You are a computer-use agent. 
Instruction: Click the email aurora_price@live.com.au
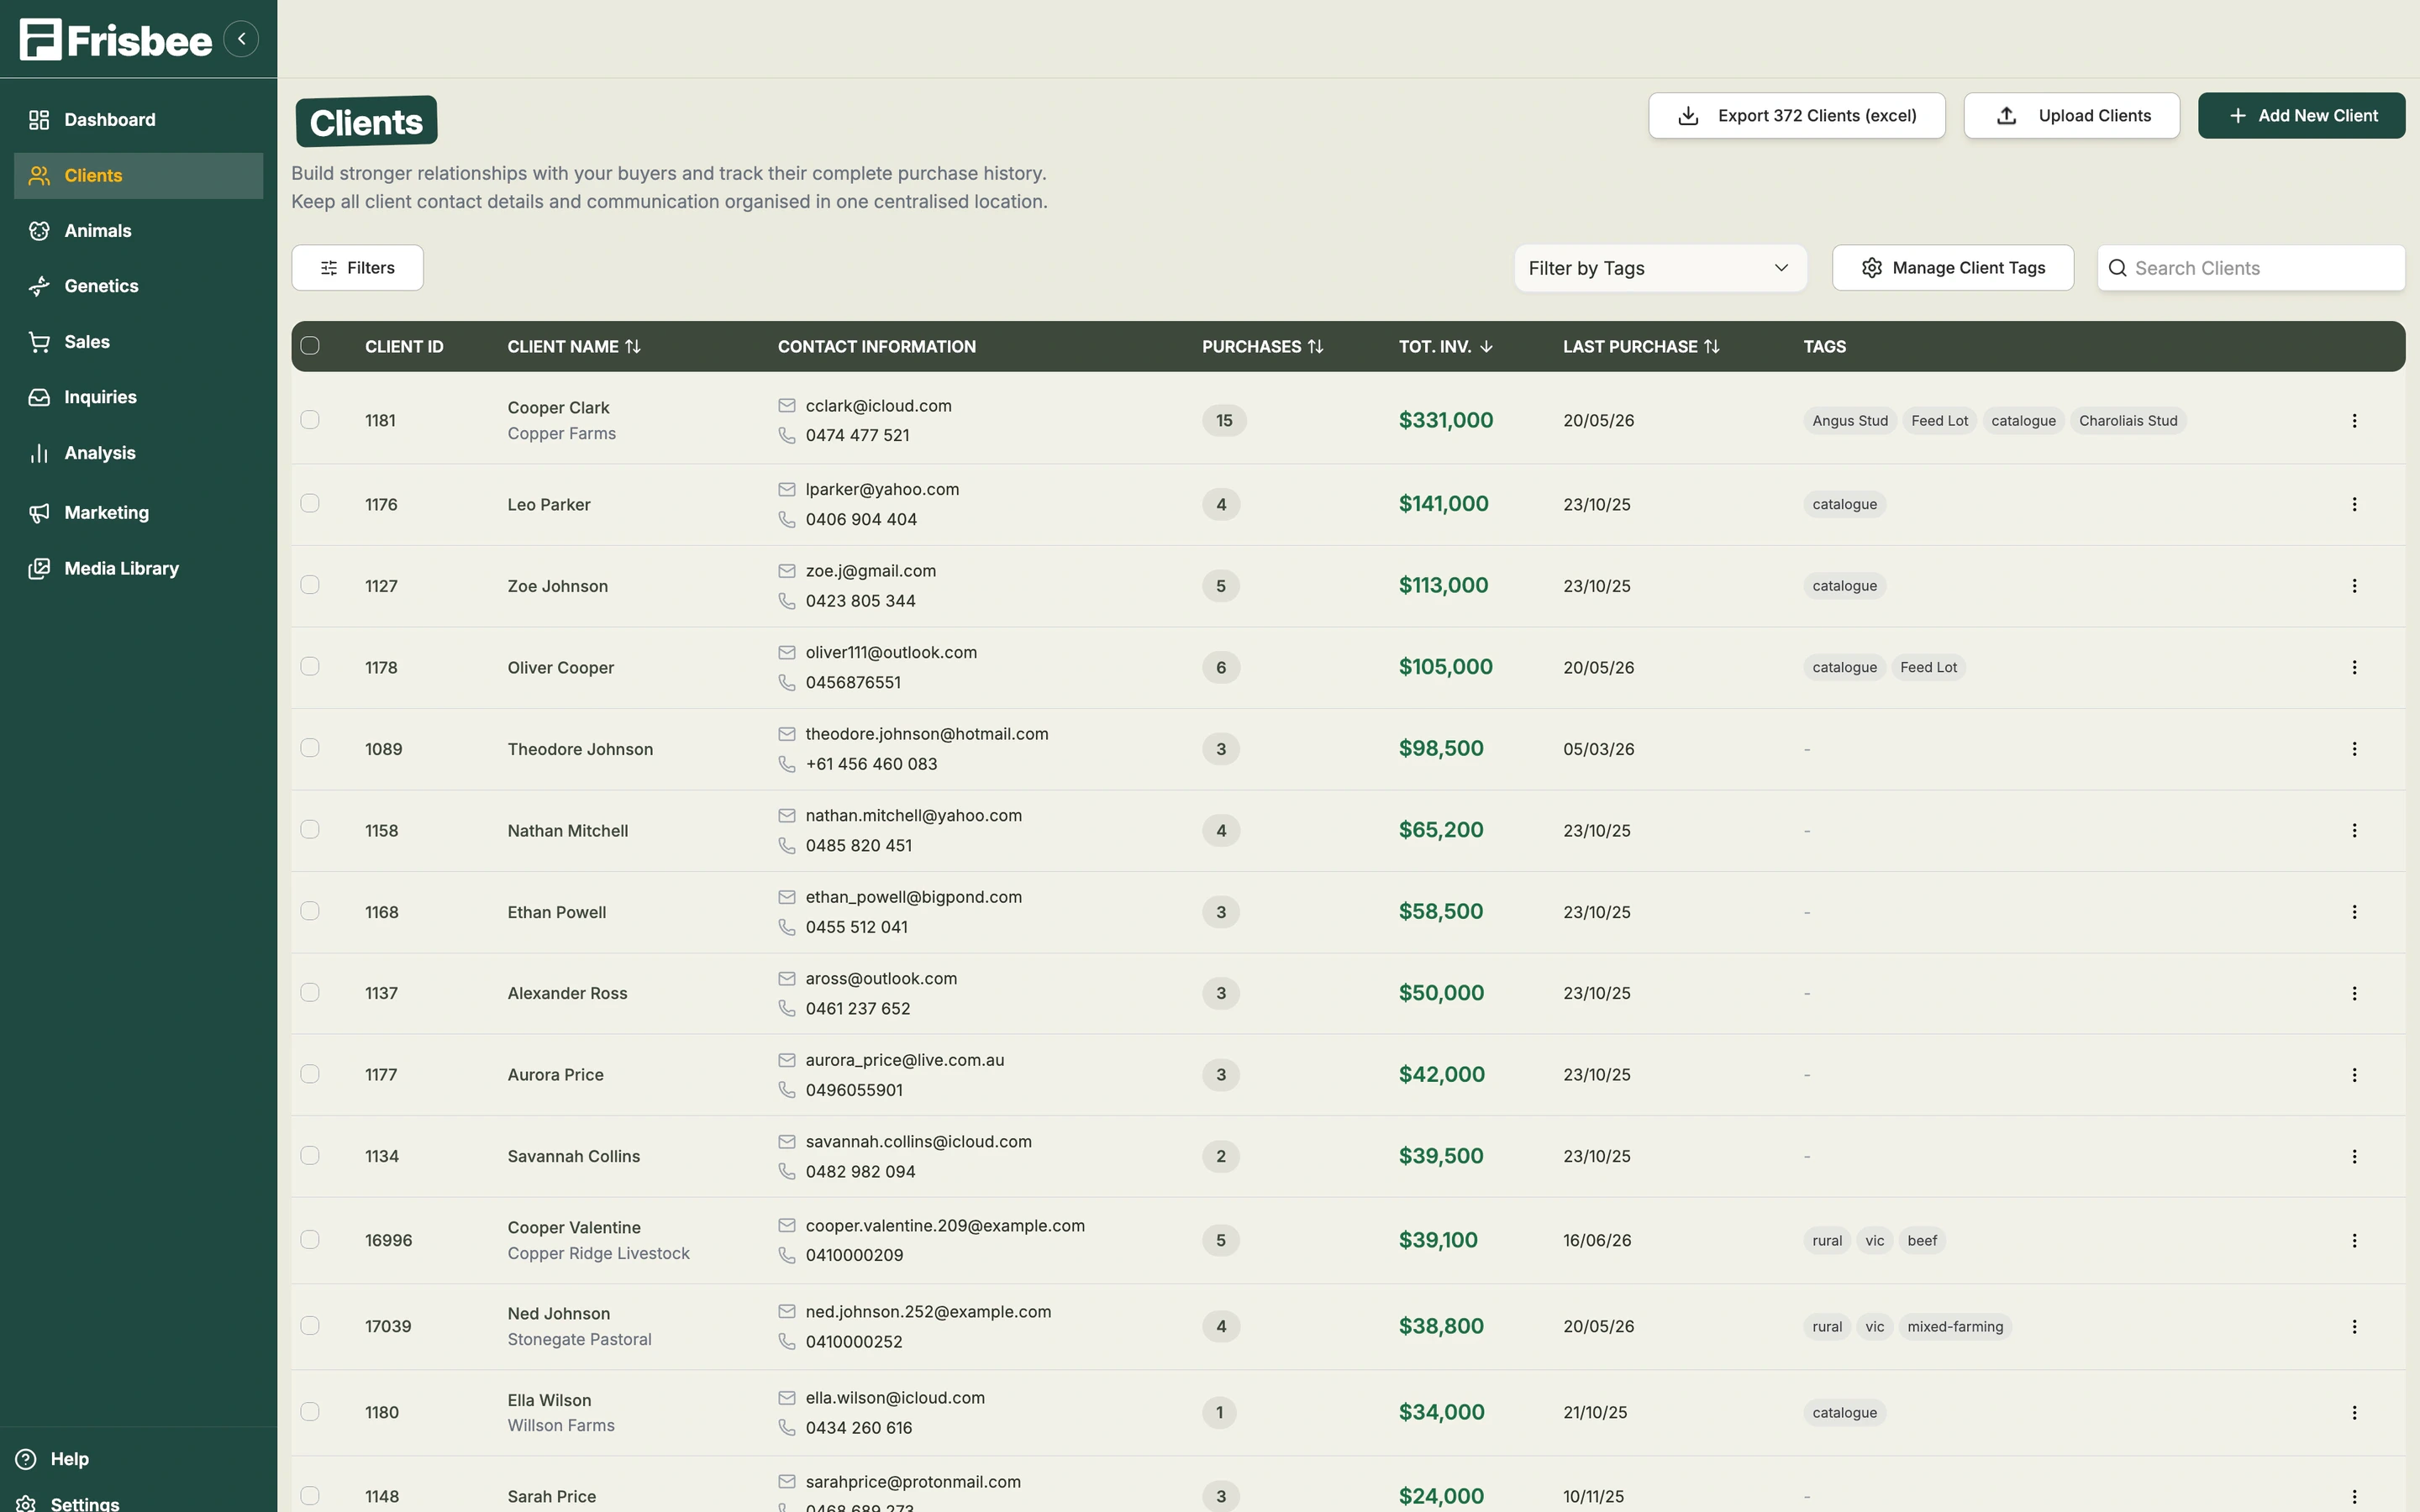pos(905,1060)
